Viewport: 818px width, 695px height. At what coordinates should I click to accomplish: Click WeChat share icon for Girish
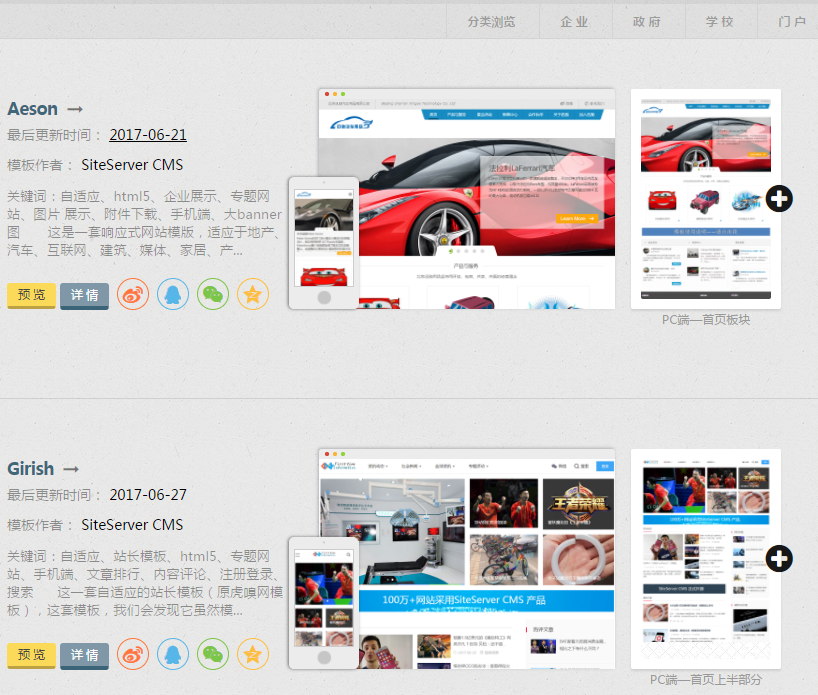(213, 654)
